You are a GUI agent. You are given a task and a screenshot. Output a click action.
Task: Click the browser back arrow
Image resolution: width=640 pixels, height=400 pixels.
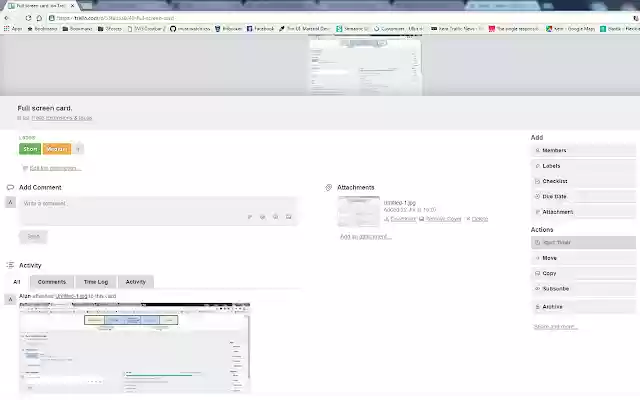point(7,18)
